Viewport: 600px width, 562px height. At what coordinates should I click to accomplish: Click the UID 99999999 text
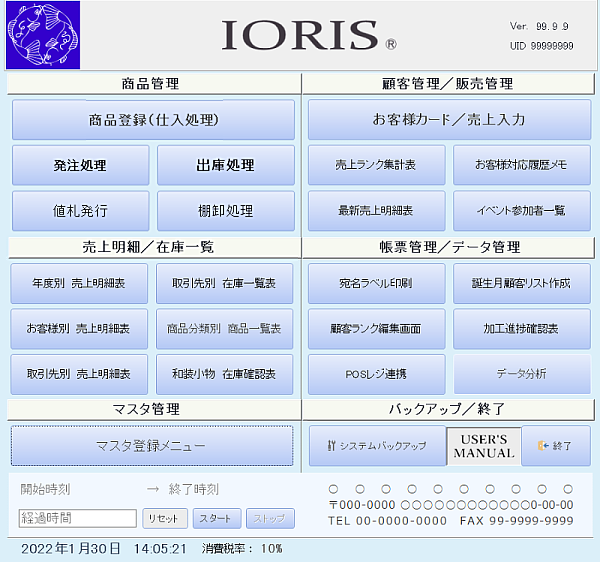pyautogui.click(x=541, y=46)
